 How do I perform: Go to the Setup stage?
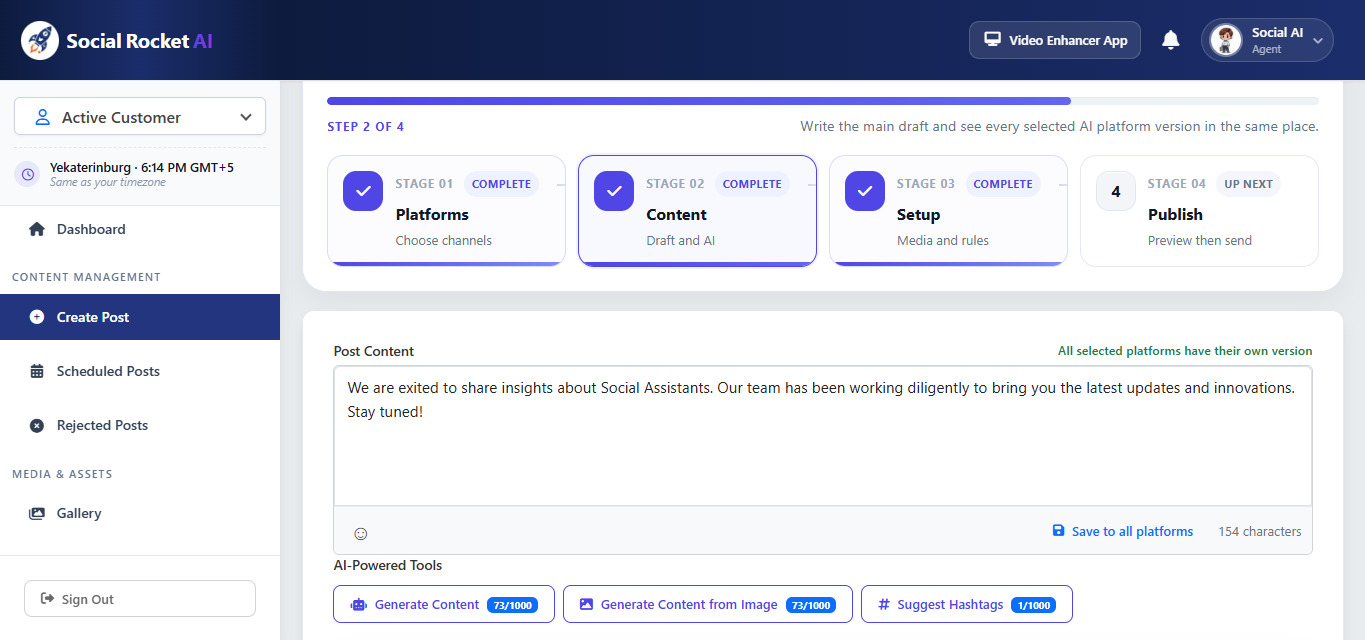click(949, 211)
